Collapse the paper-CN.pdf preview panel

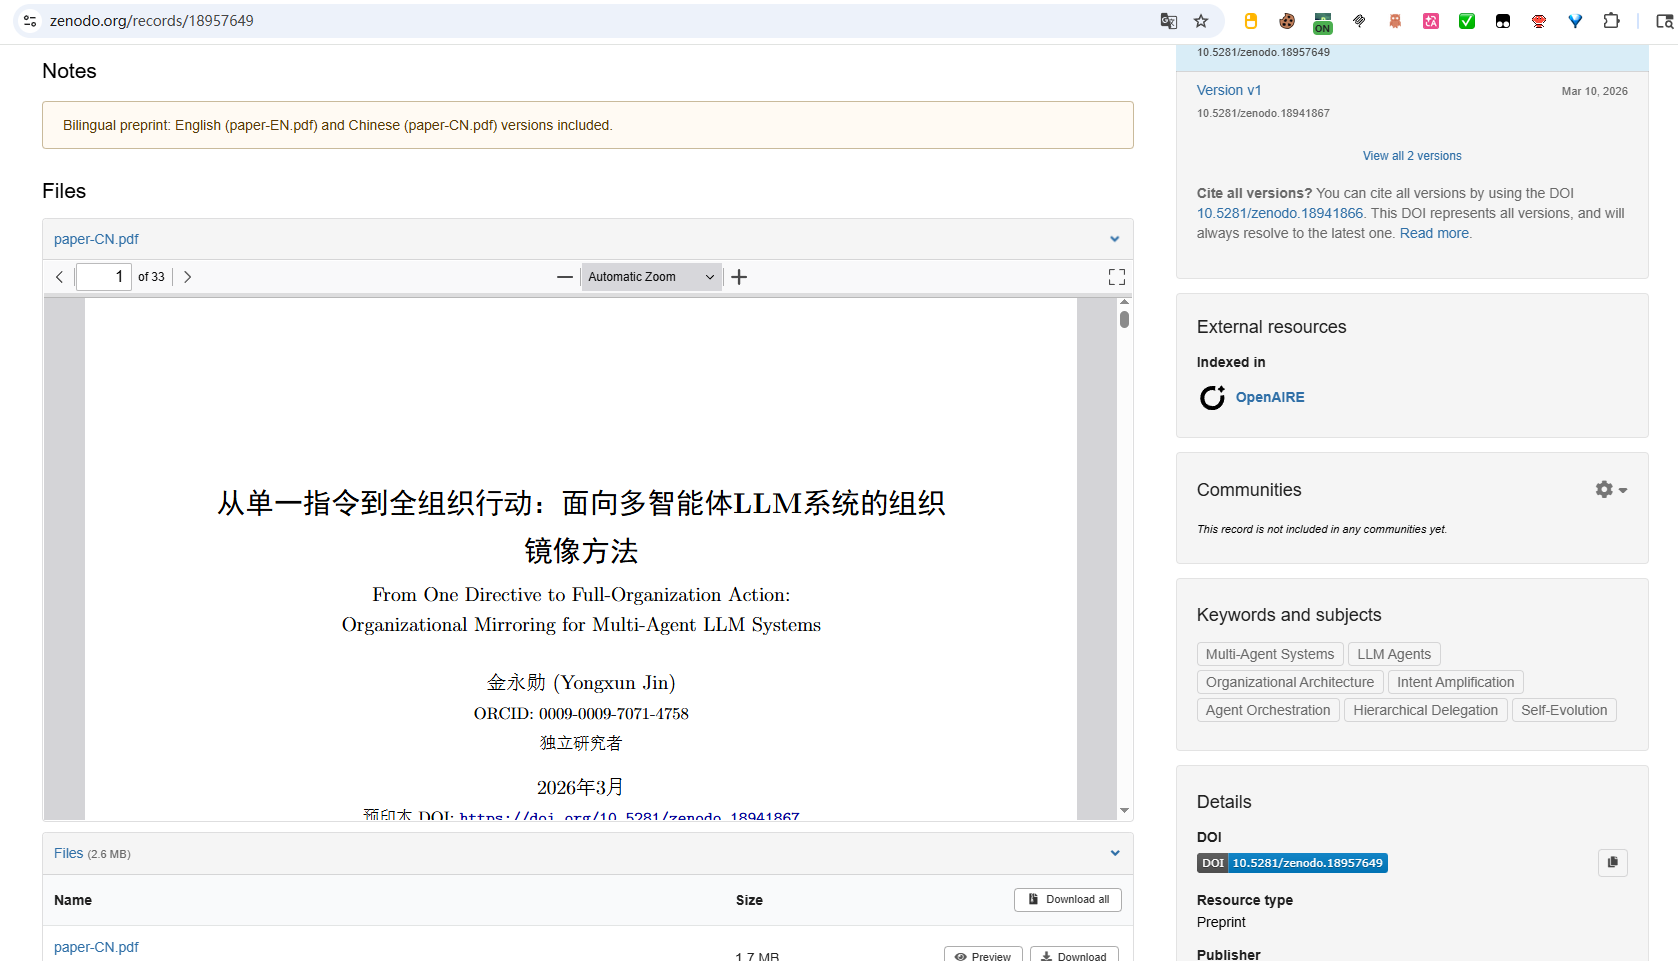tap(1114, 239)
